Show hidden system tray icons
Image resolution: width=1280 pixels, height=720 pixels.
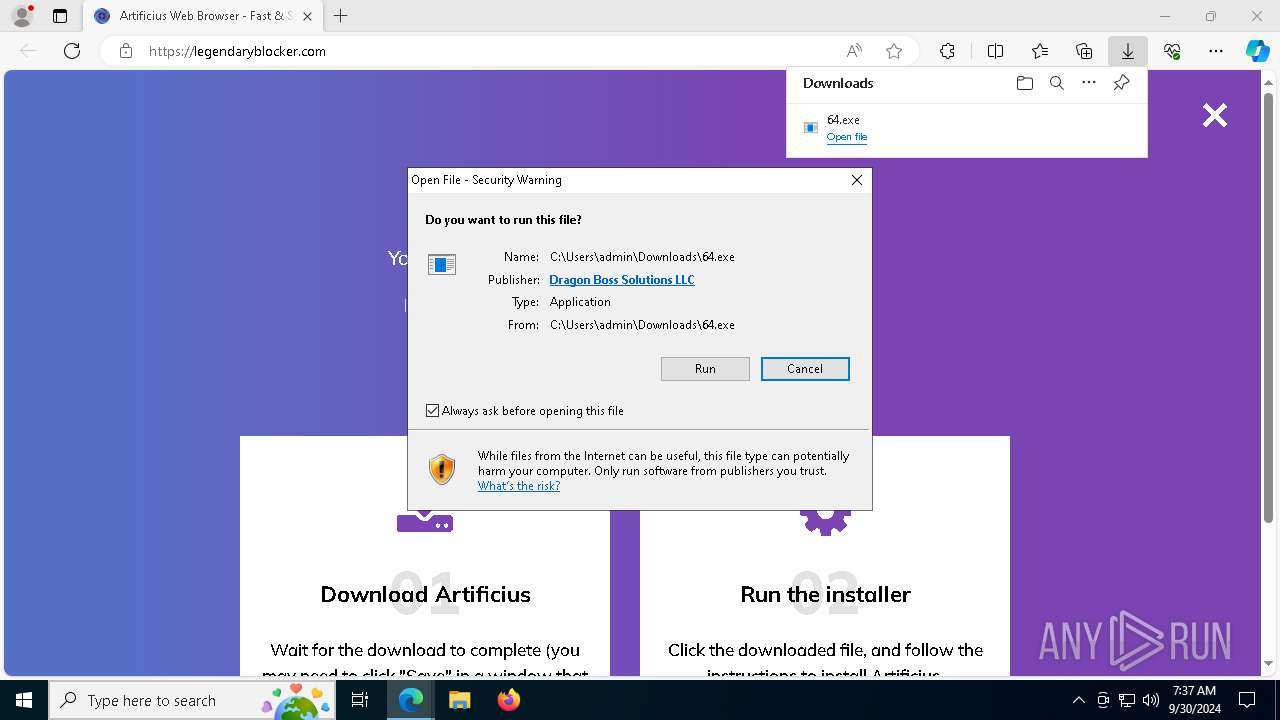pos(1078,700)
